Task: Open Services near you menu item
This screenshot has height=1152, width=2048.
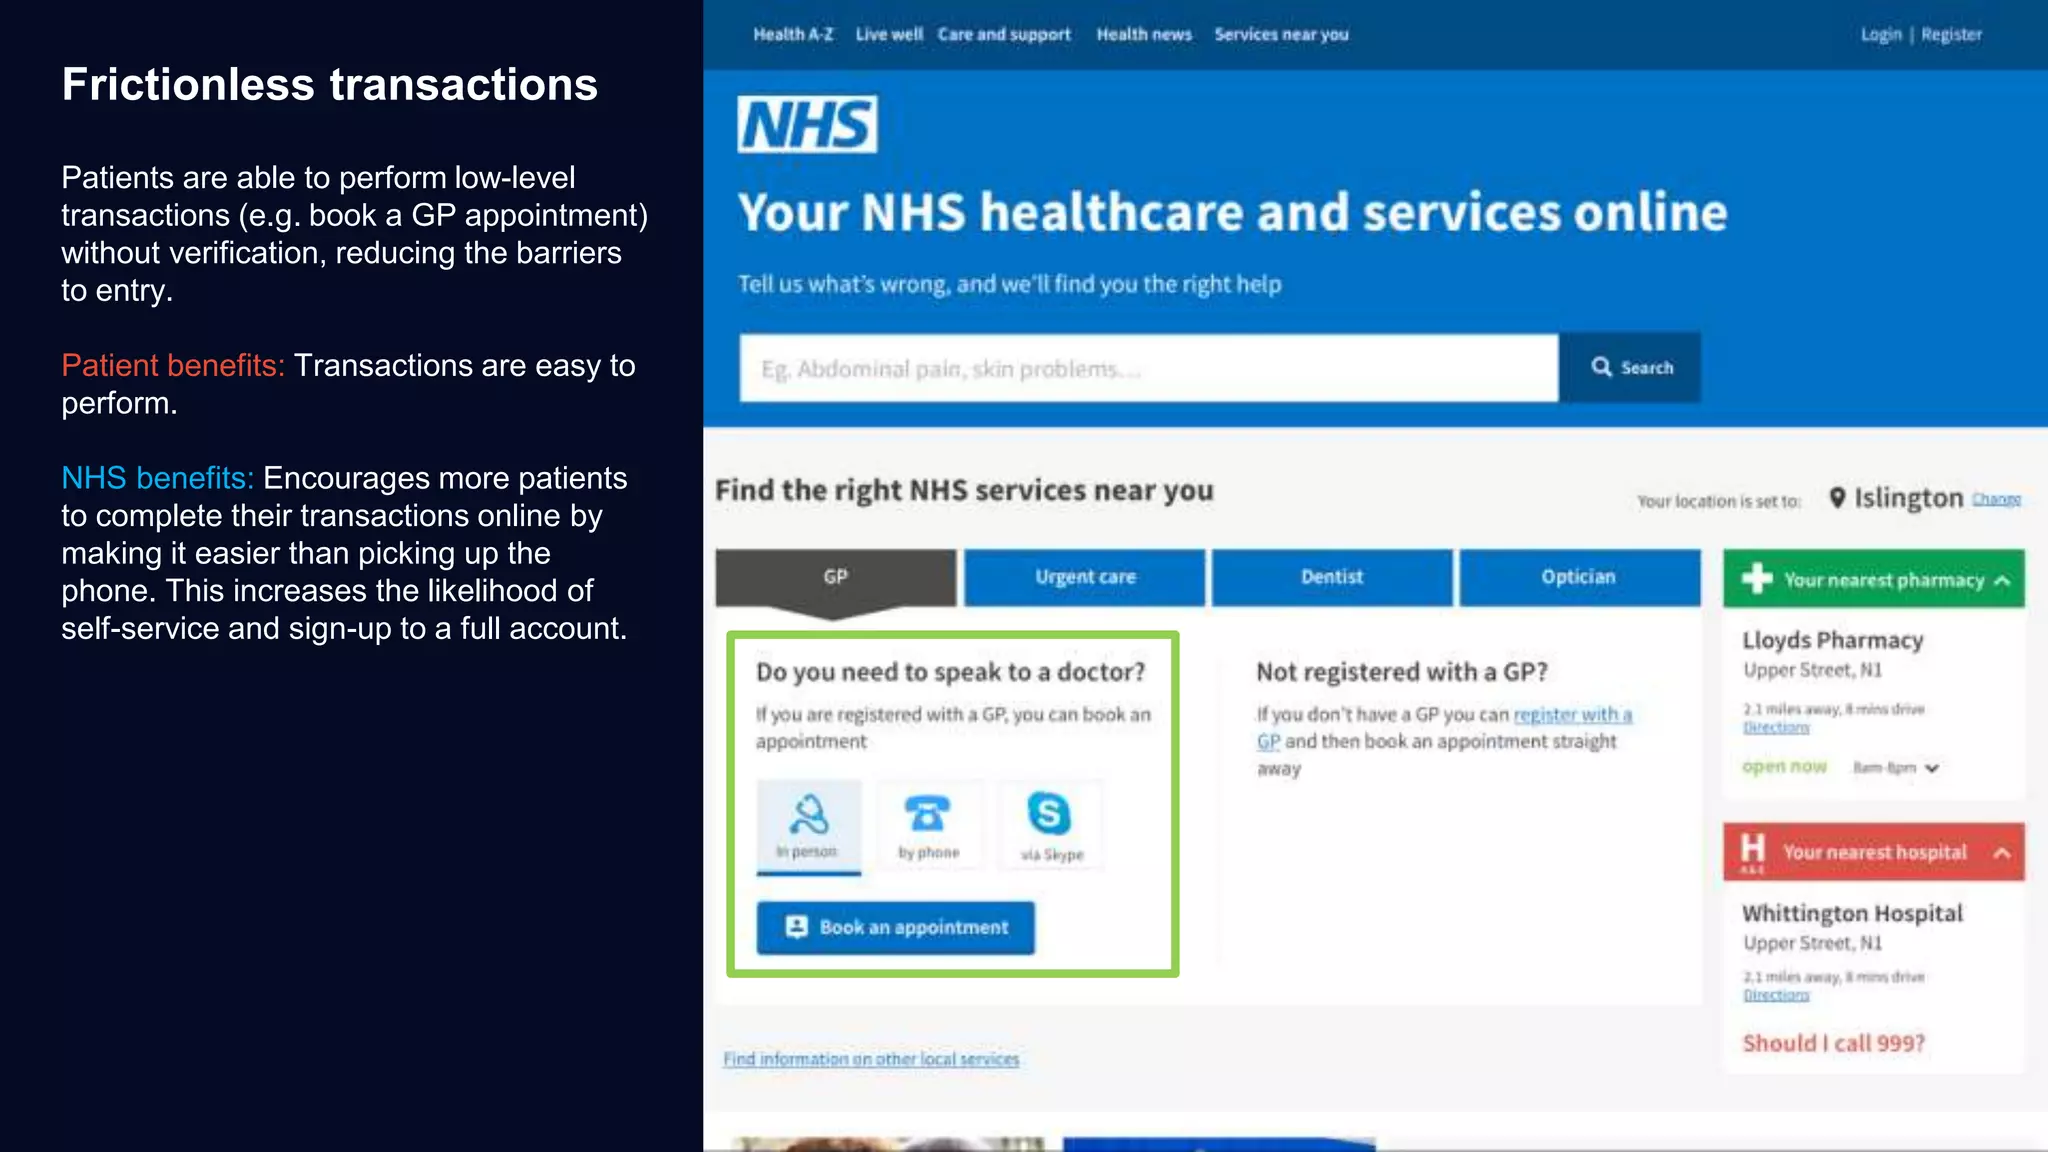Action: pyautogui.click(x=1281, y=34)
